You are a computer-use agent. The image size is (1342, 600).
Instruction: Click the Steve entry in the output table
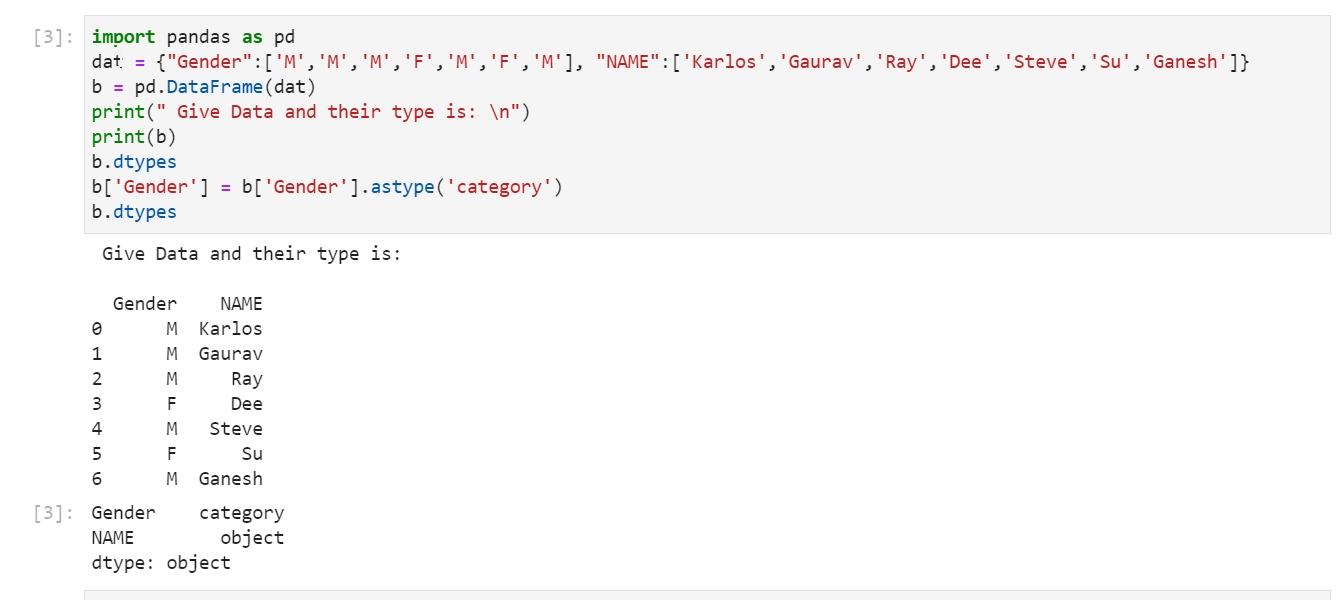[236, 429]
